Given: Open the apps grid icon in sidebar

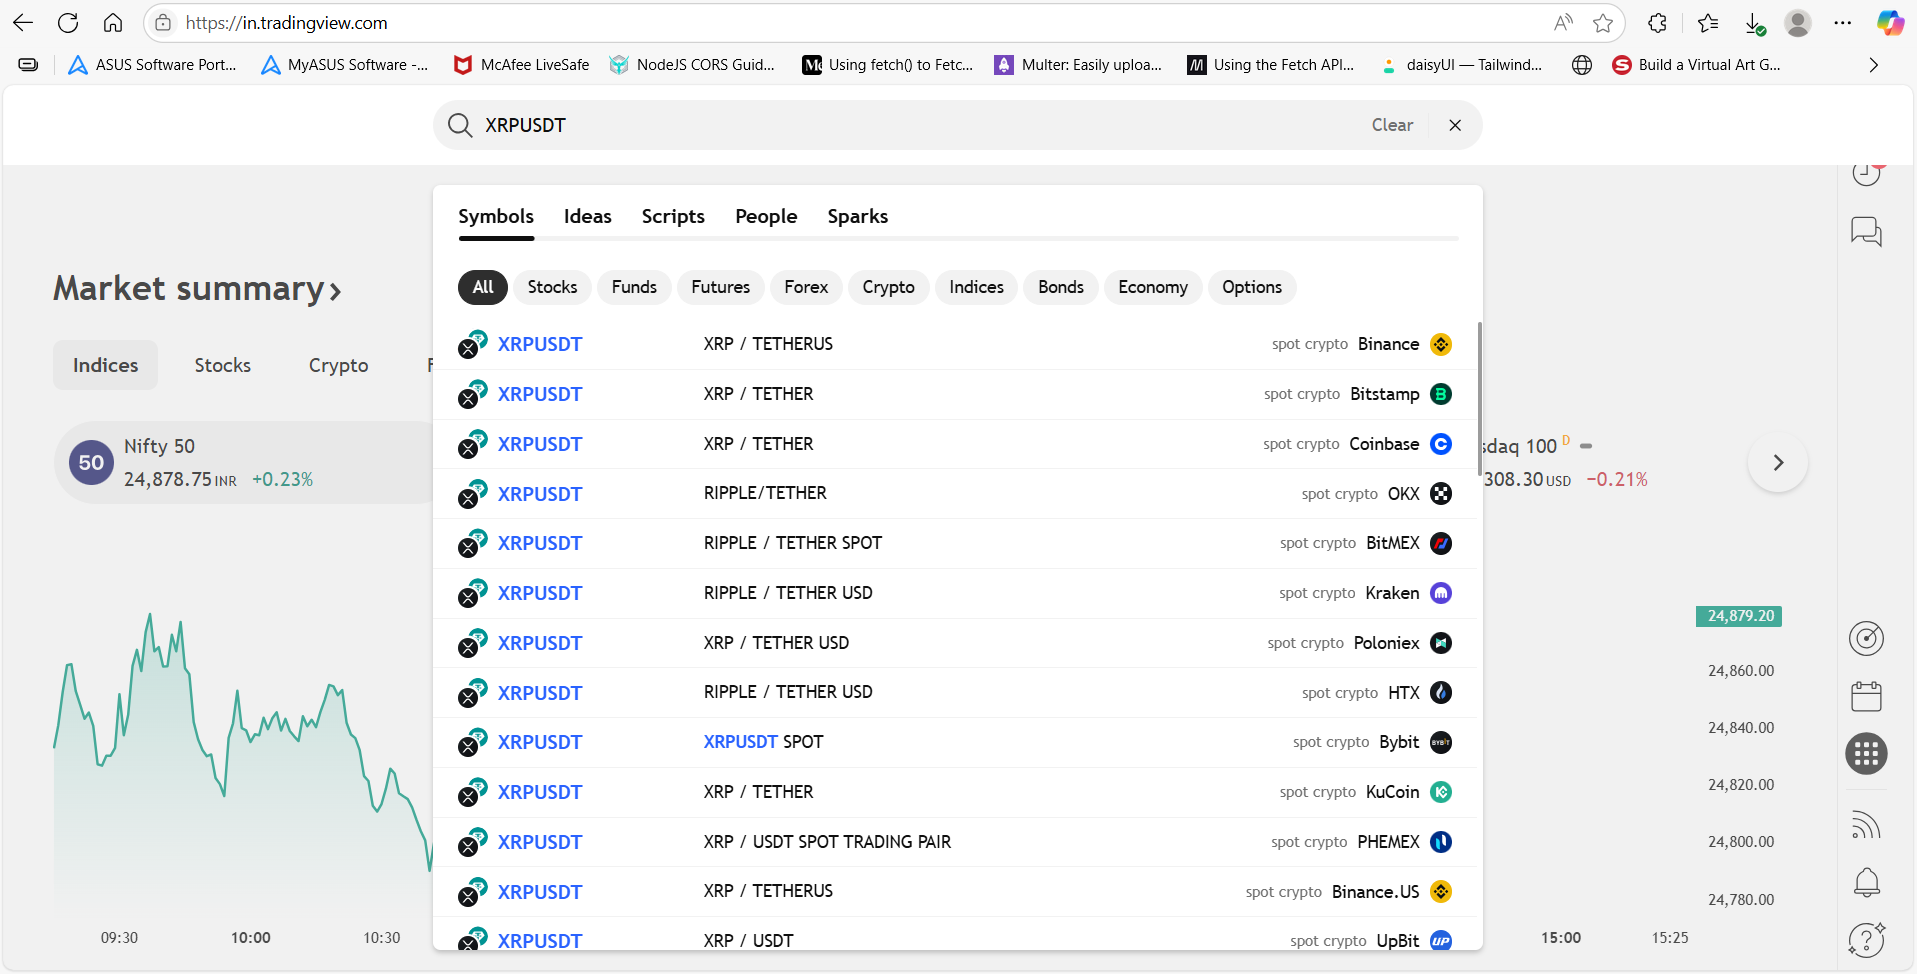Looking at the screenshot, I should [1866, 754].
